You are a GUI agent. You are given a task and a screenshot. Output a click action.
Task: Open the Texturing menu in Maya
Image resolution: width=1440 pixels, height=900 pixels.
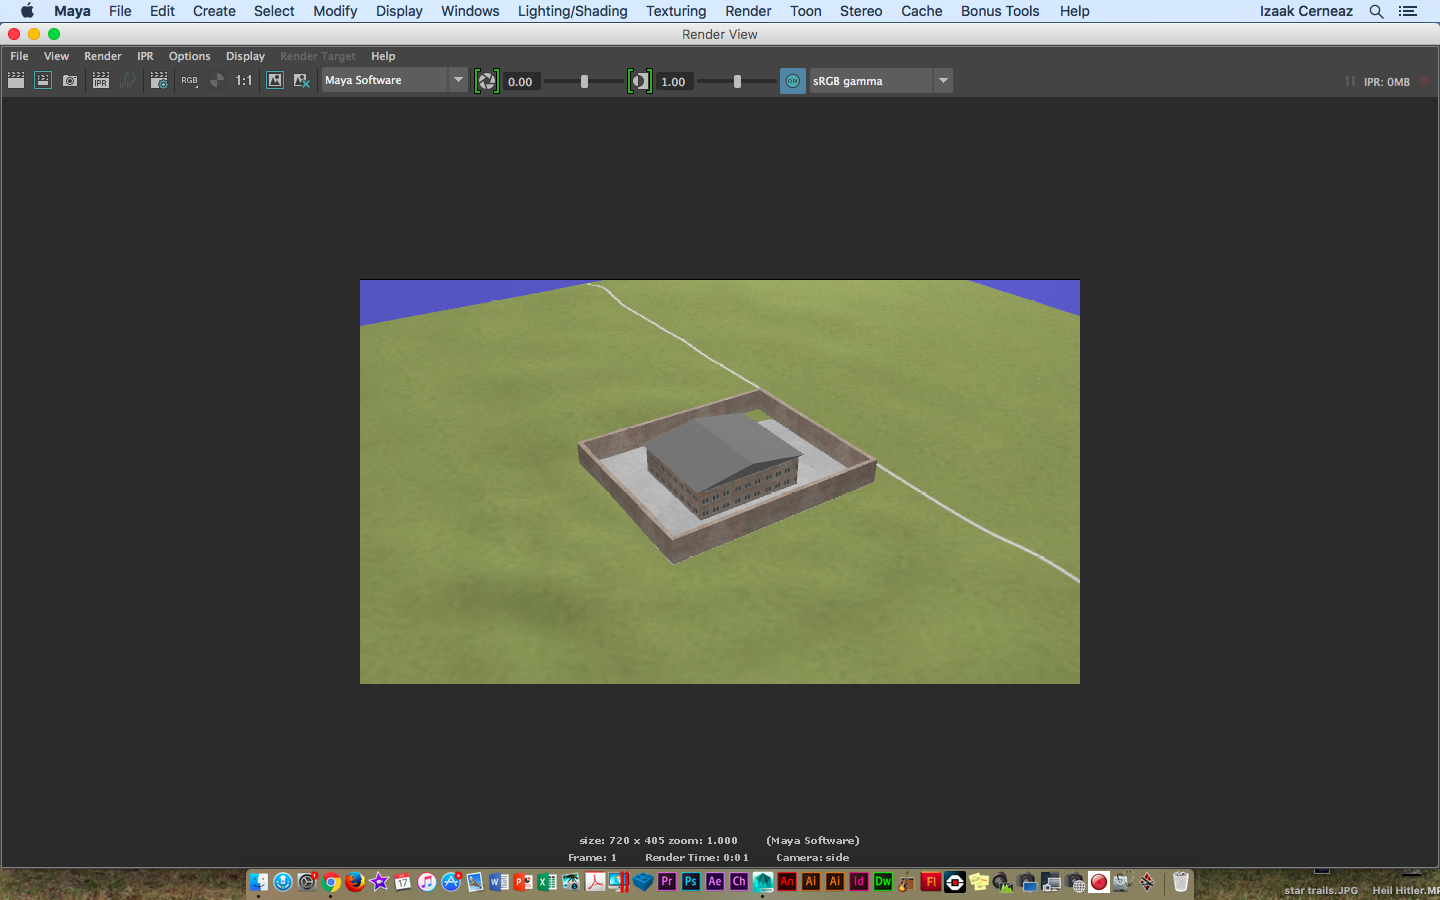point(675,11)
